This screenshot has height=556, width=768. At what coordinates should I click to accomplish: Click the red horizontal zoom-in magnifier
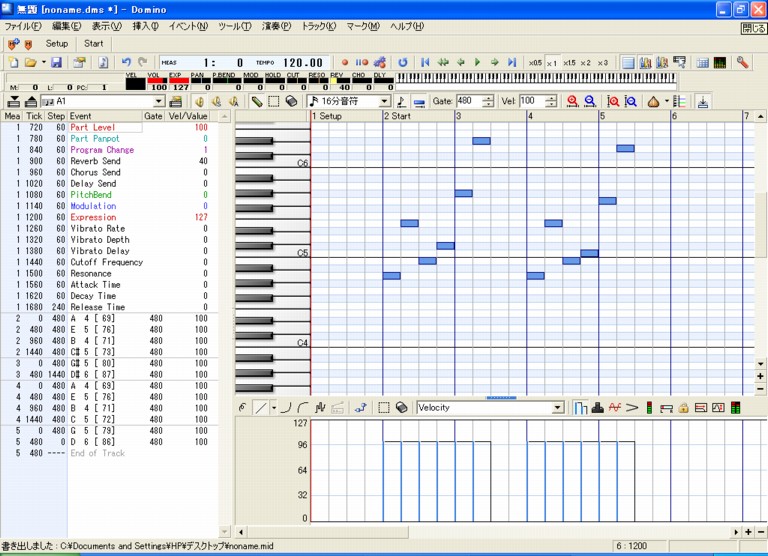tap(572, 101)
